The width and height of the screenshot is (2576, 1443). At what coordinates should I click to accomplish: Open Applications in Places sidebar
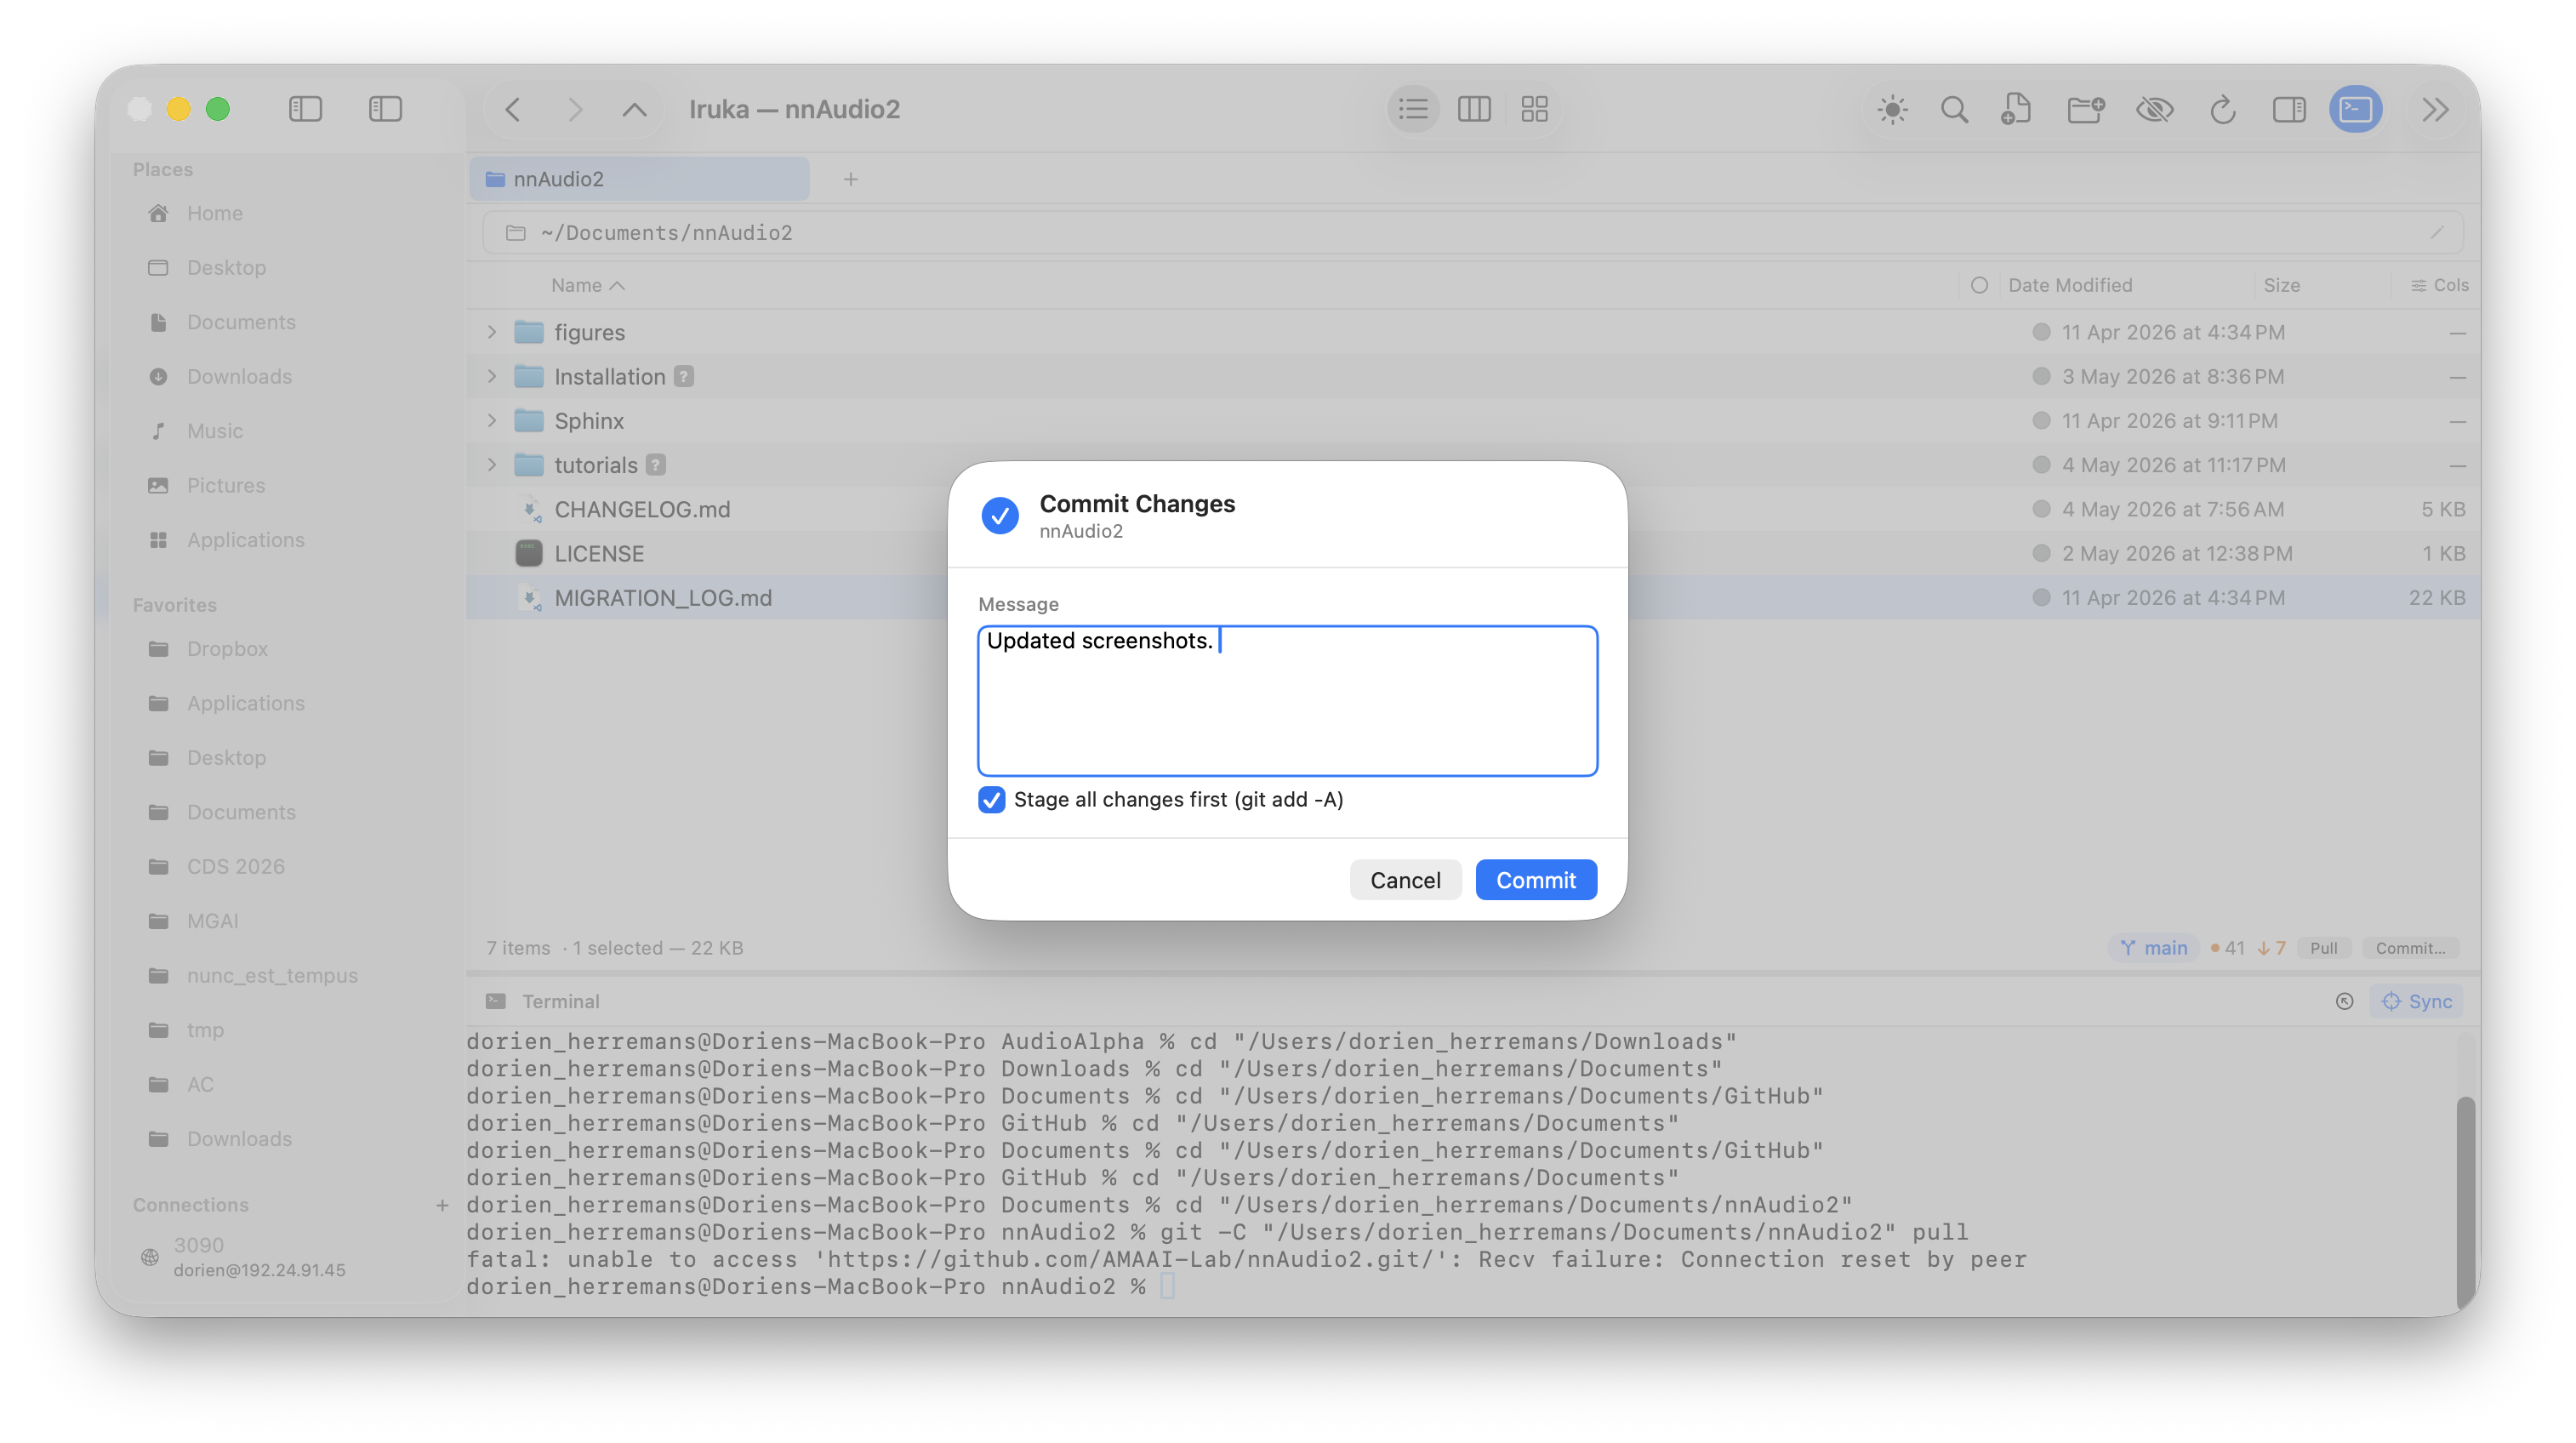click(245, 540)
